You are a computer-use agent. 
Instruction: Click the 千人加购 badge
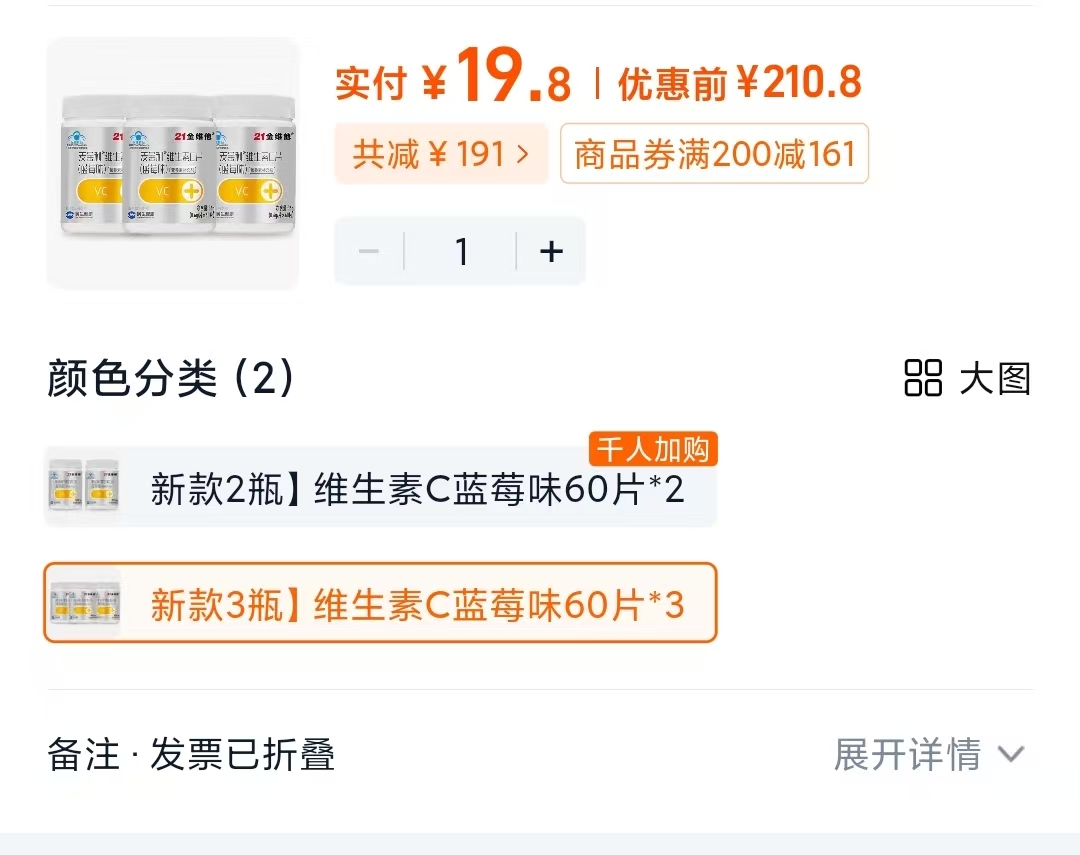654,449
